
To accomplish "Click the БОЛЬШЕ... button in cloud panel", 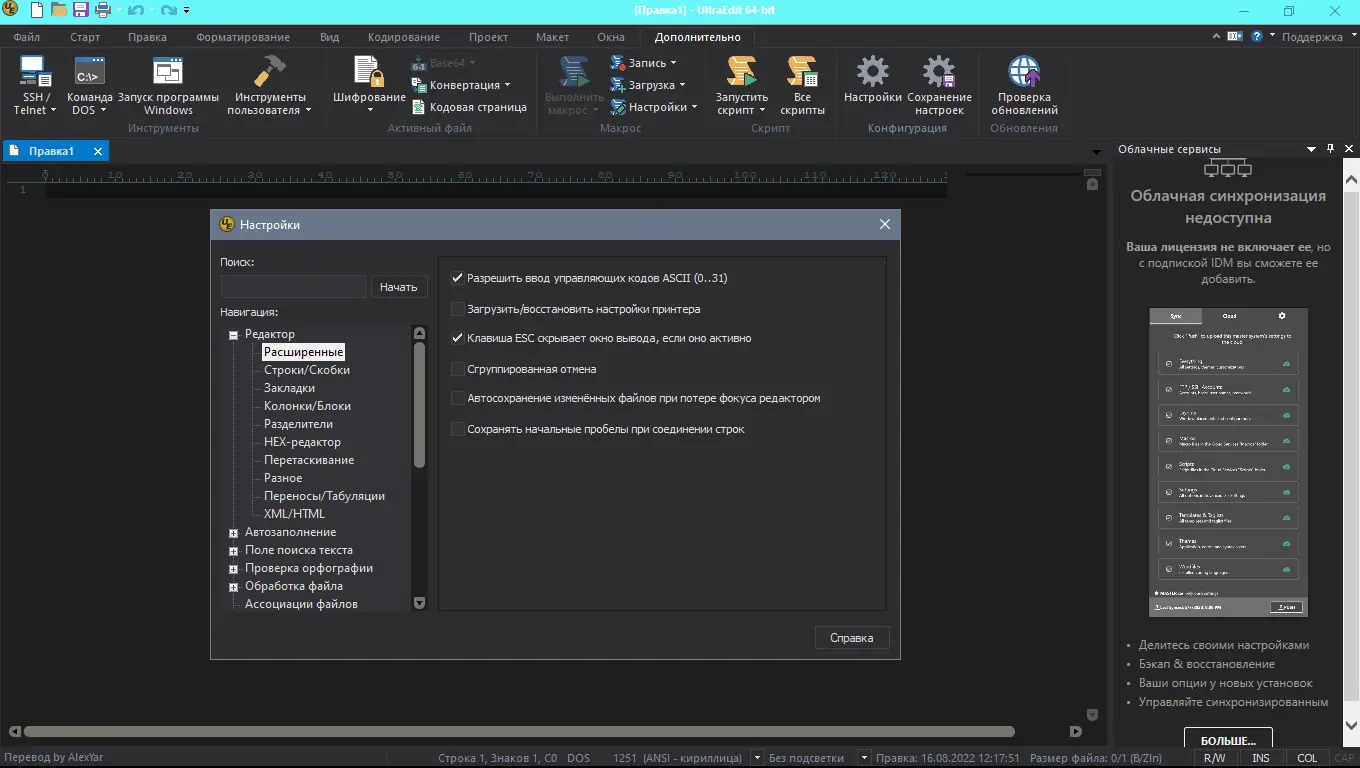I will pos(1228,740).
